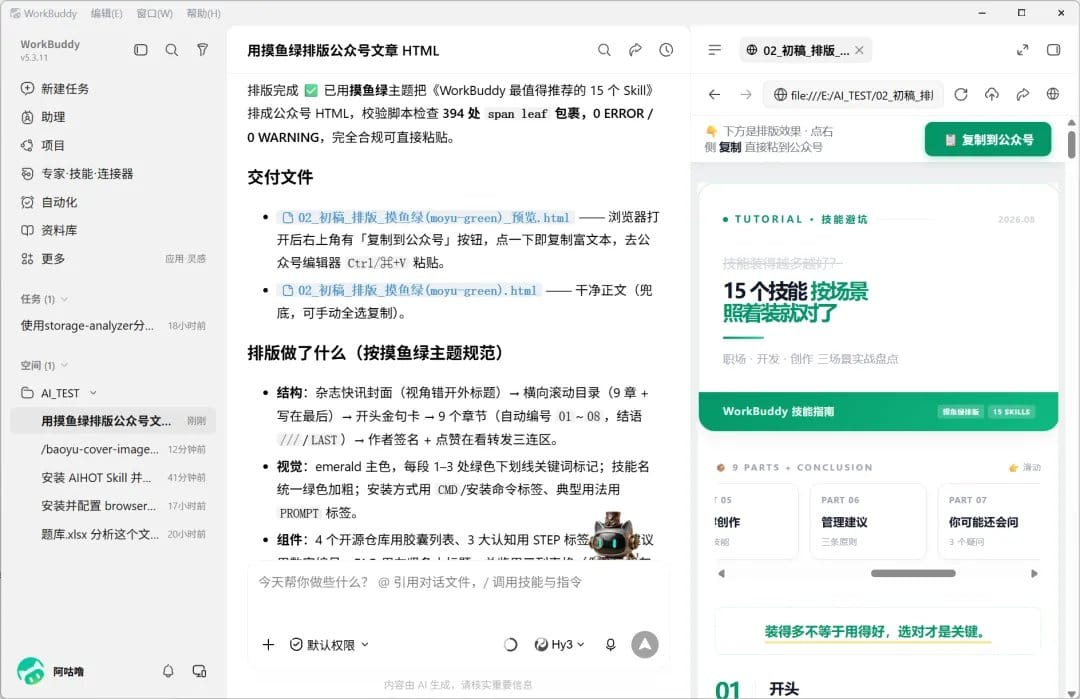
Task: Go back in preview browser
Action: tap(714, 94)
